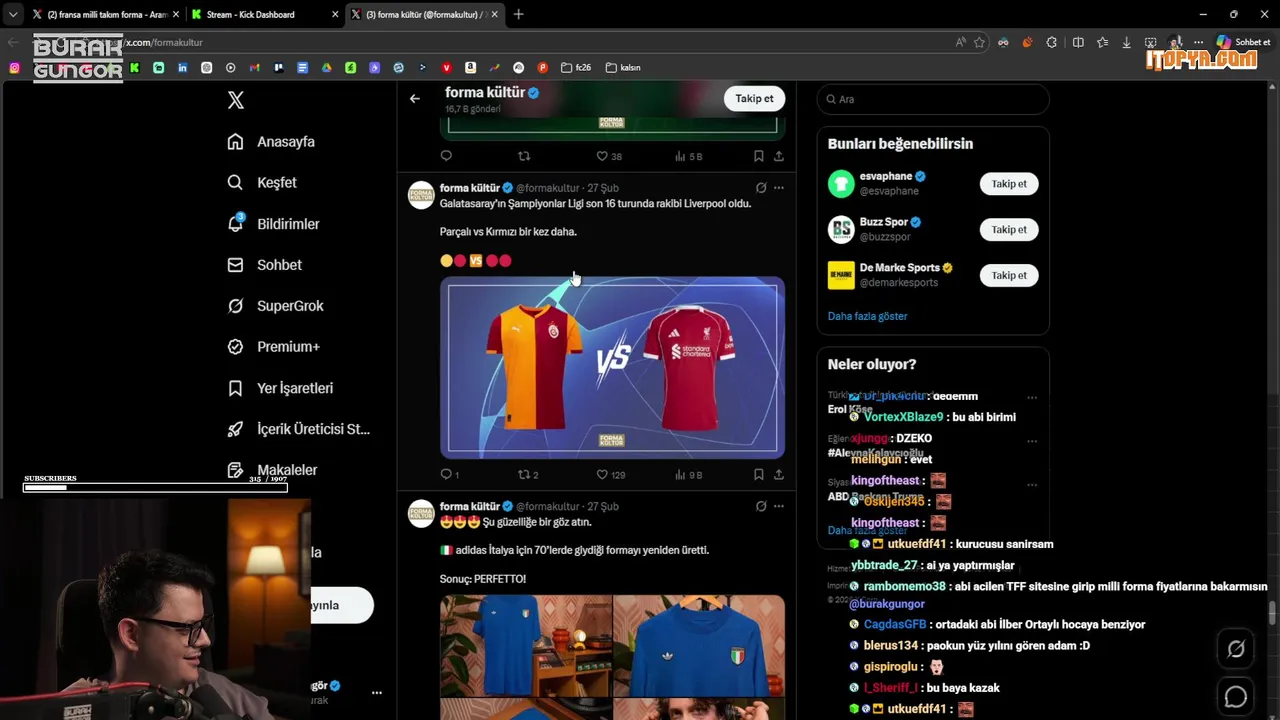Open the Galatasaray vs Liverpool jersey image
The image size is (1280, 720).
point(612,368)
